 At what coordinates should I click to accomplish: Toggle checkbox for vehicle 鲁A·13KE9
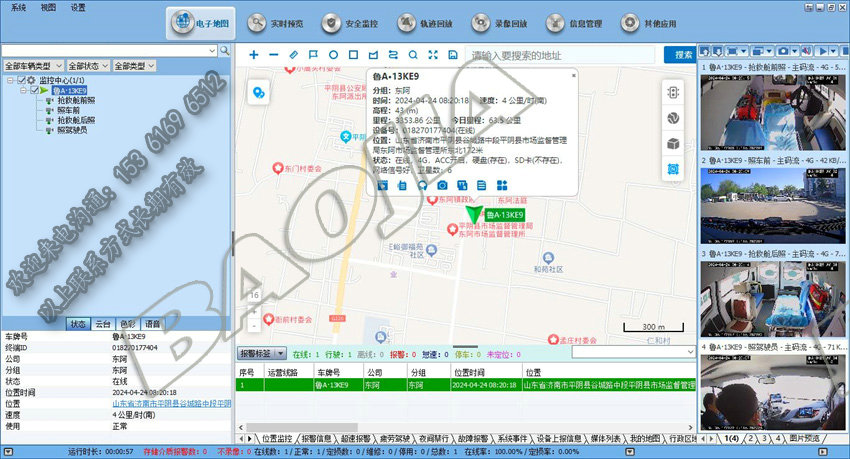(36, 90)
